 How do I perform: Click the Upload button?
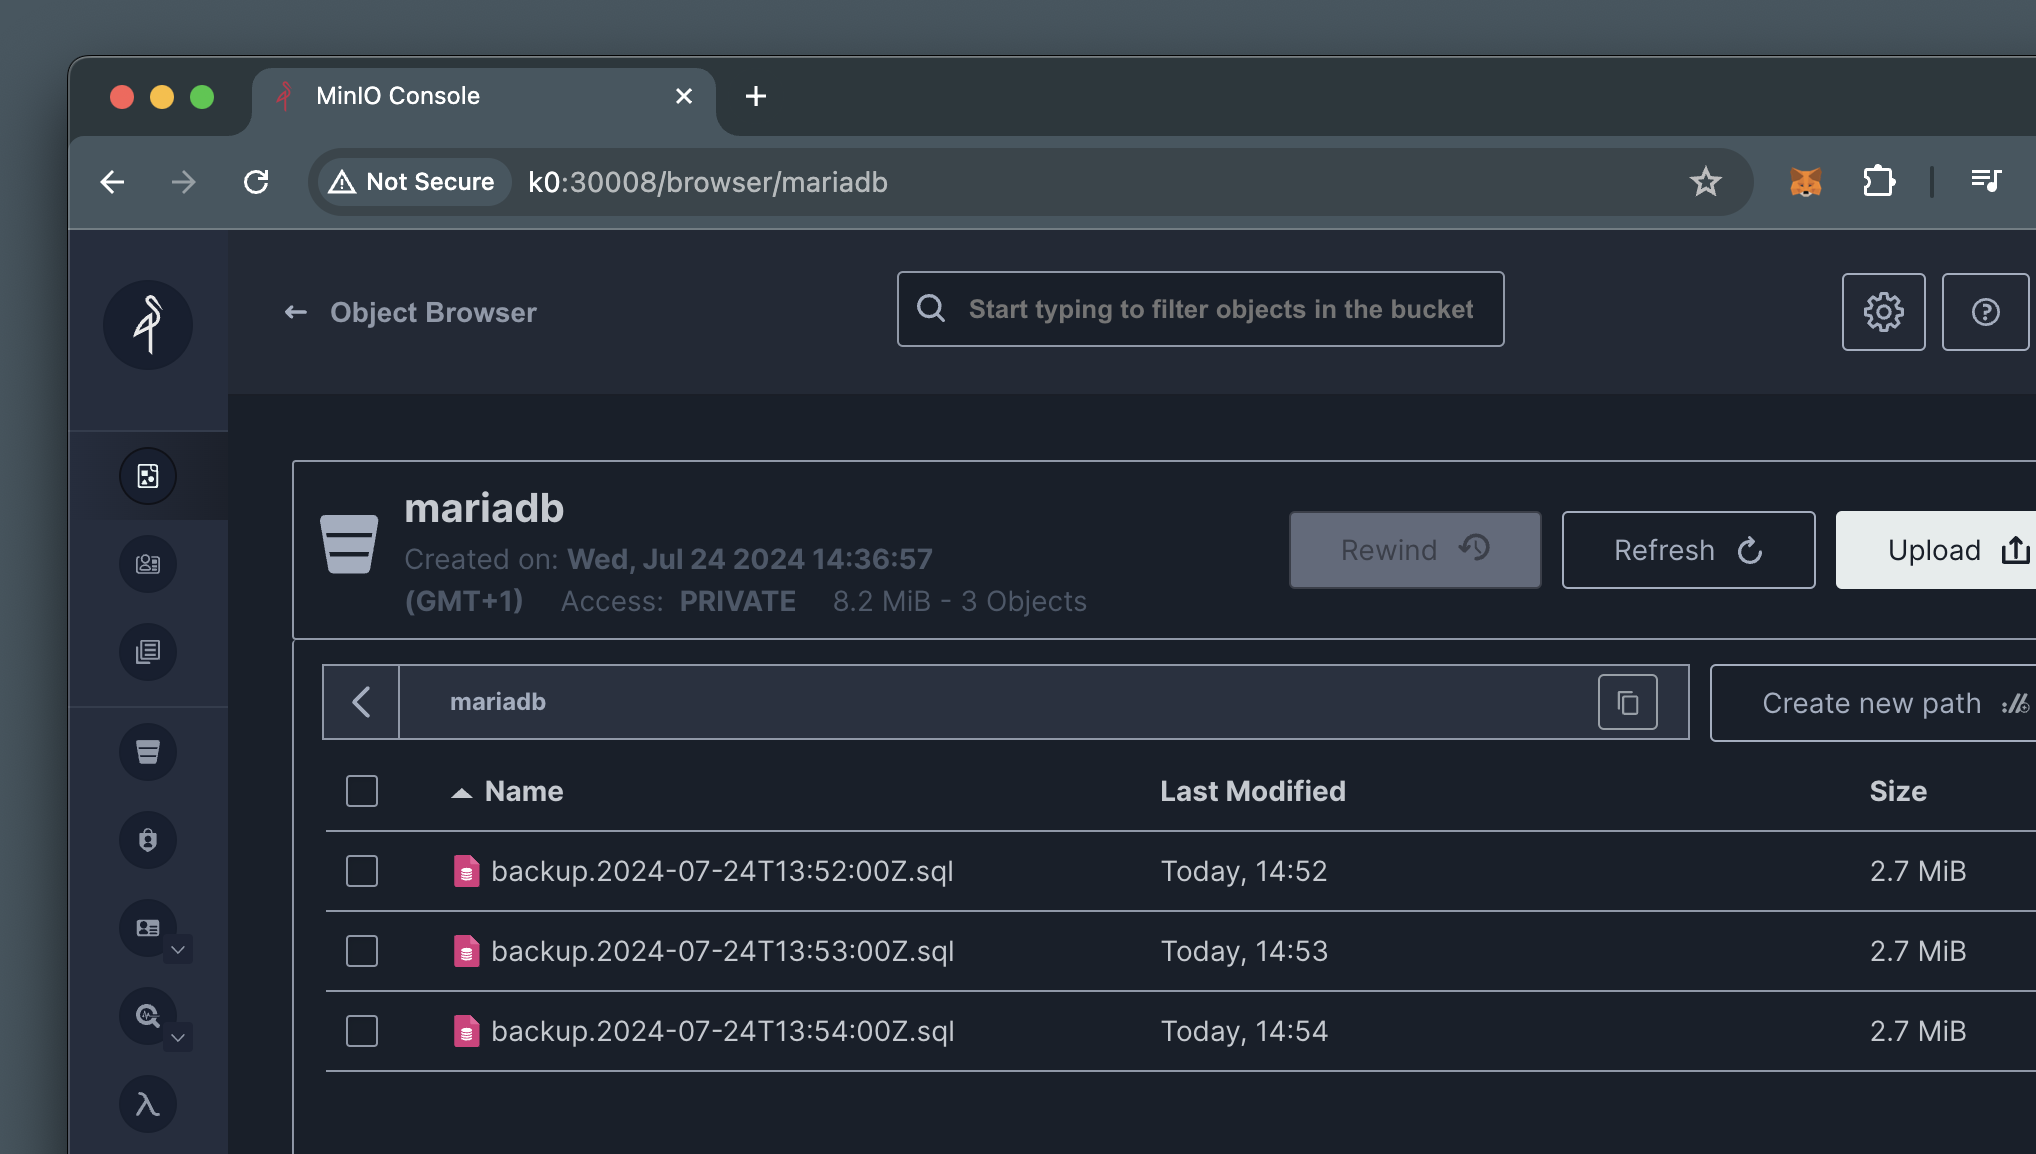pyautogui.click(x=1937, y=550)
